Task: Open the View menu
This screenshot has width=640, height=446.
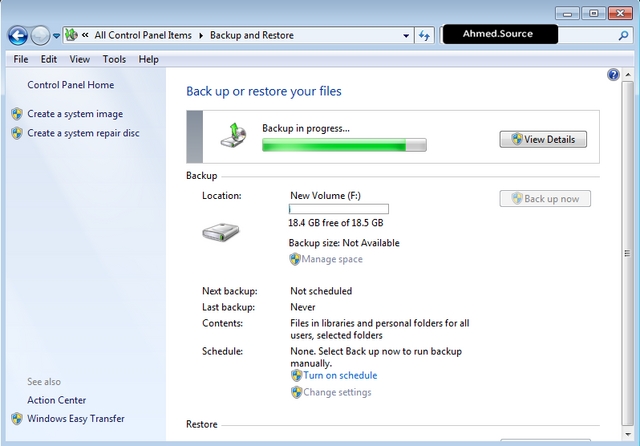Action: click(80, 60)
